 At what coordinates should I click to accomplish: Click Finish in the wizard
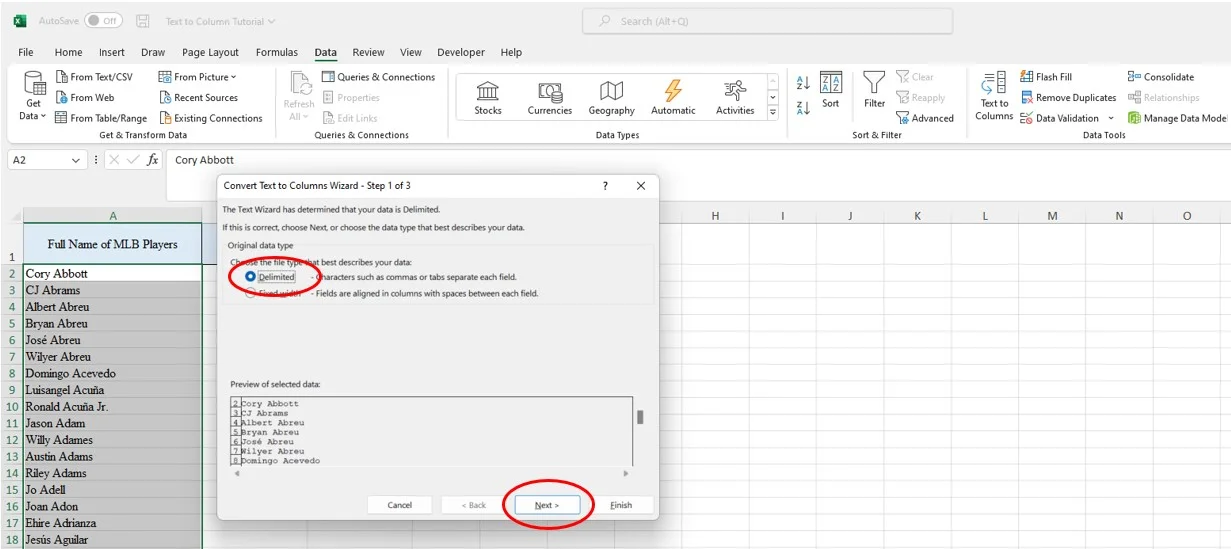pos(621,505)
